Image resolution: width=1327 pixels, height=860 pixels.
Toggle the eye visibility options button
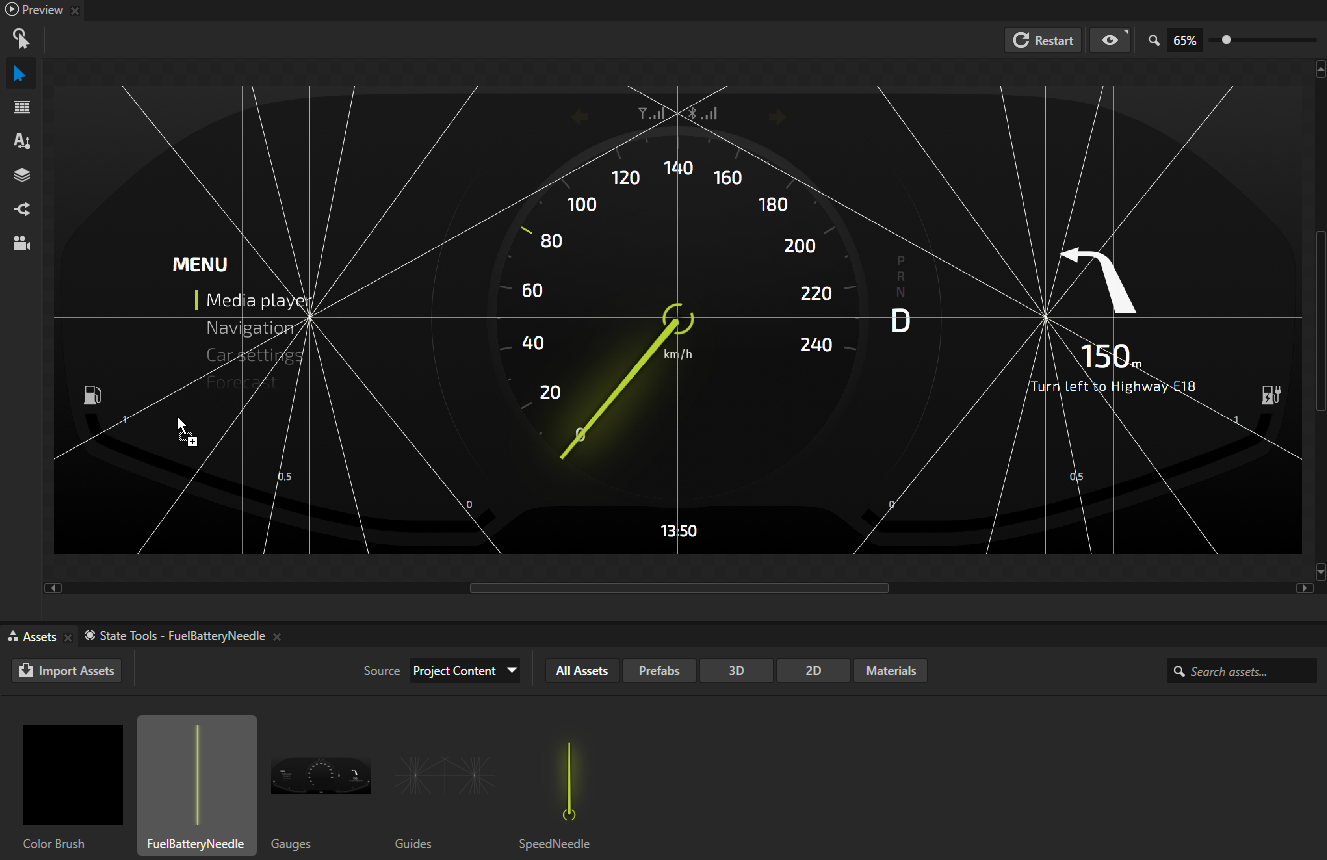[x=1110, y=40]
